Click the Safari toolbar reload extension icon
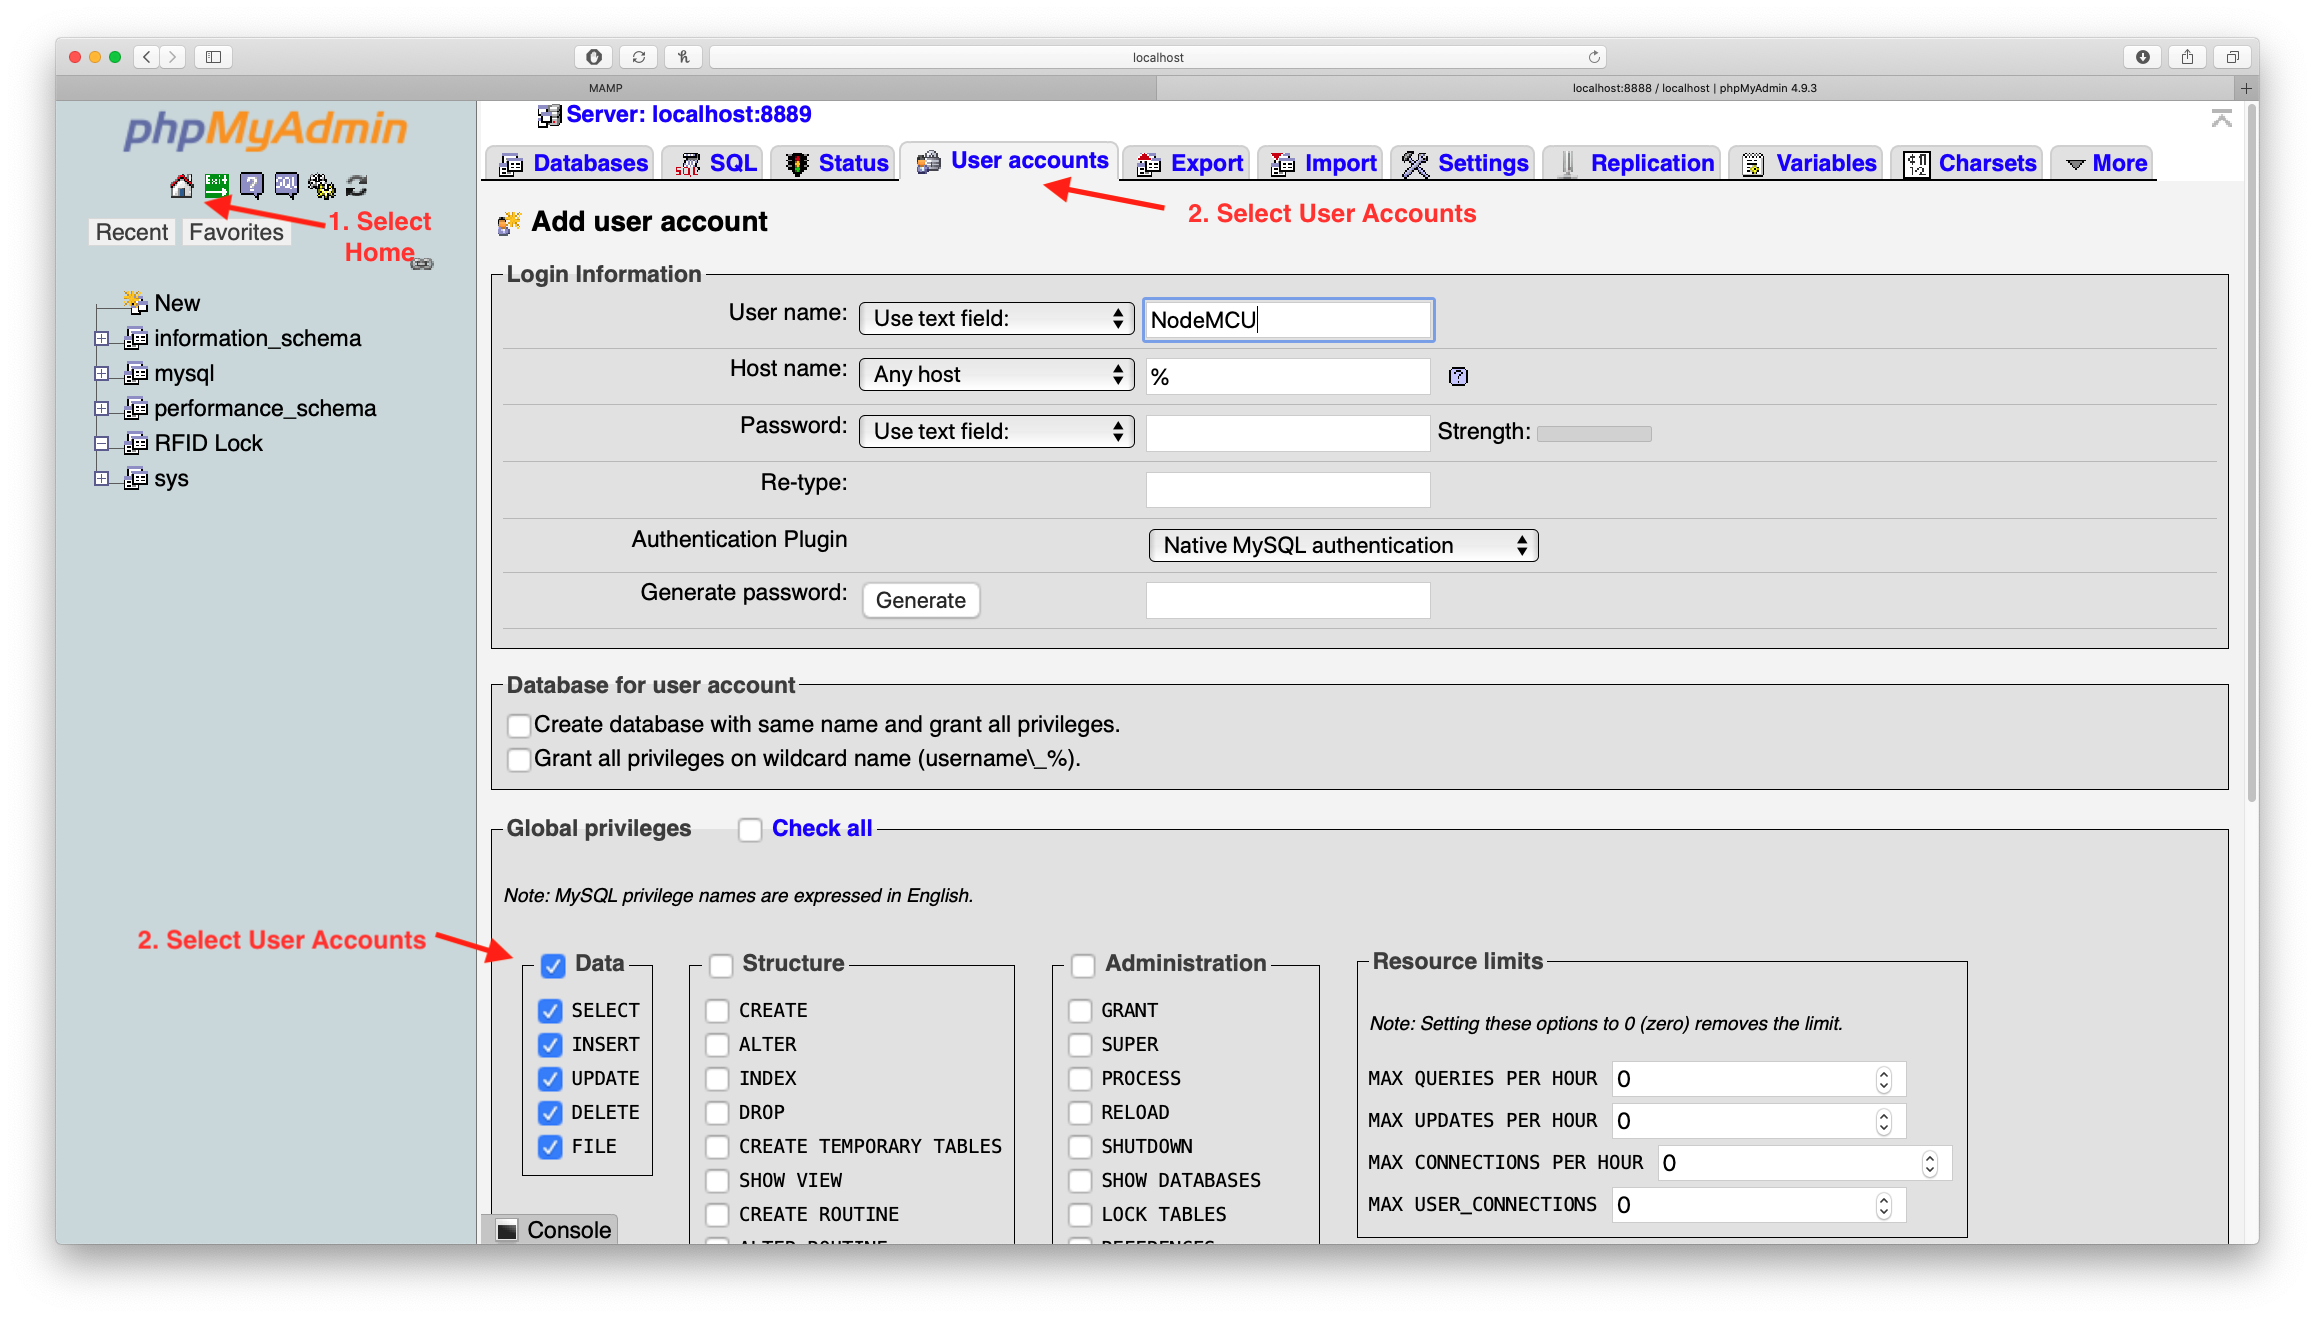The image size is (2315, 1318). pos(638,57)
